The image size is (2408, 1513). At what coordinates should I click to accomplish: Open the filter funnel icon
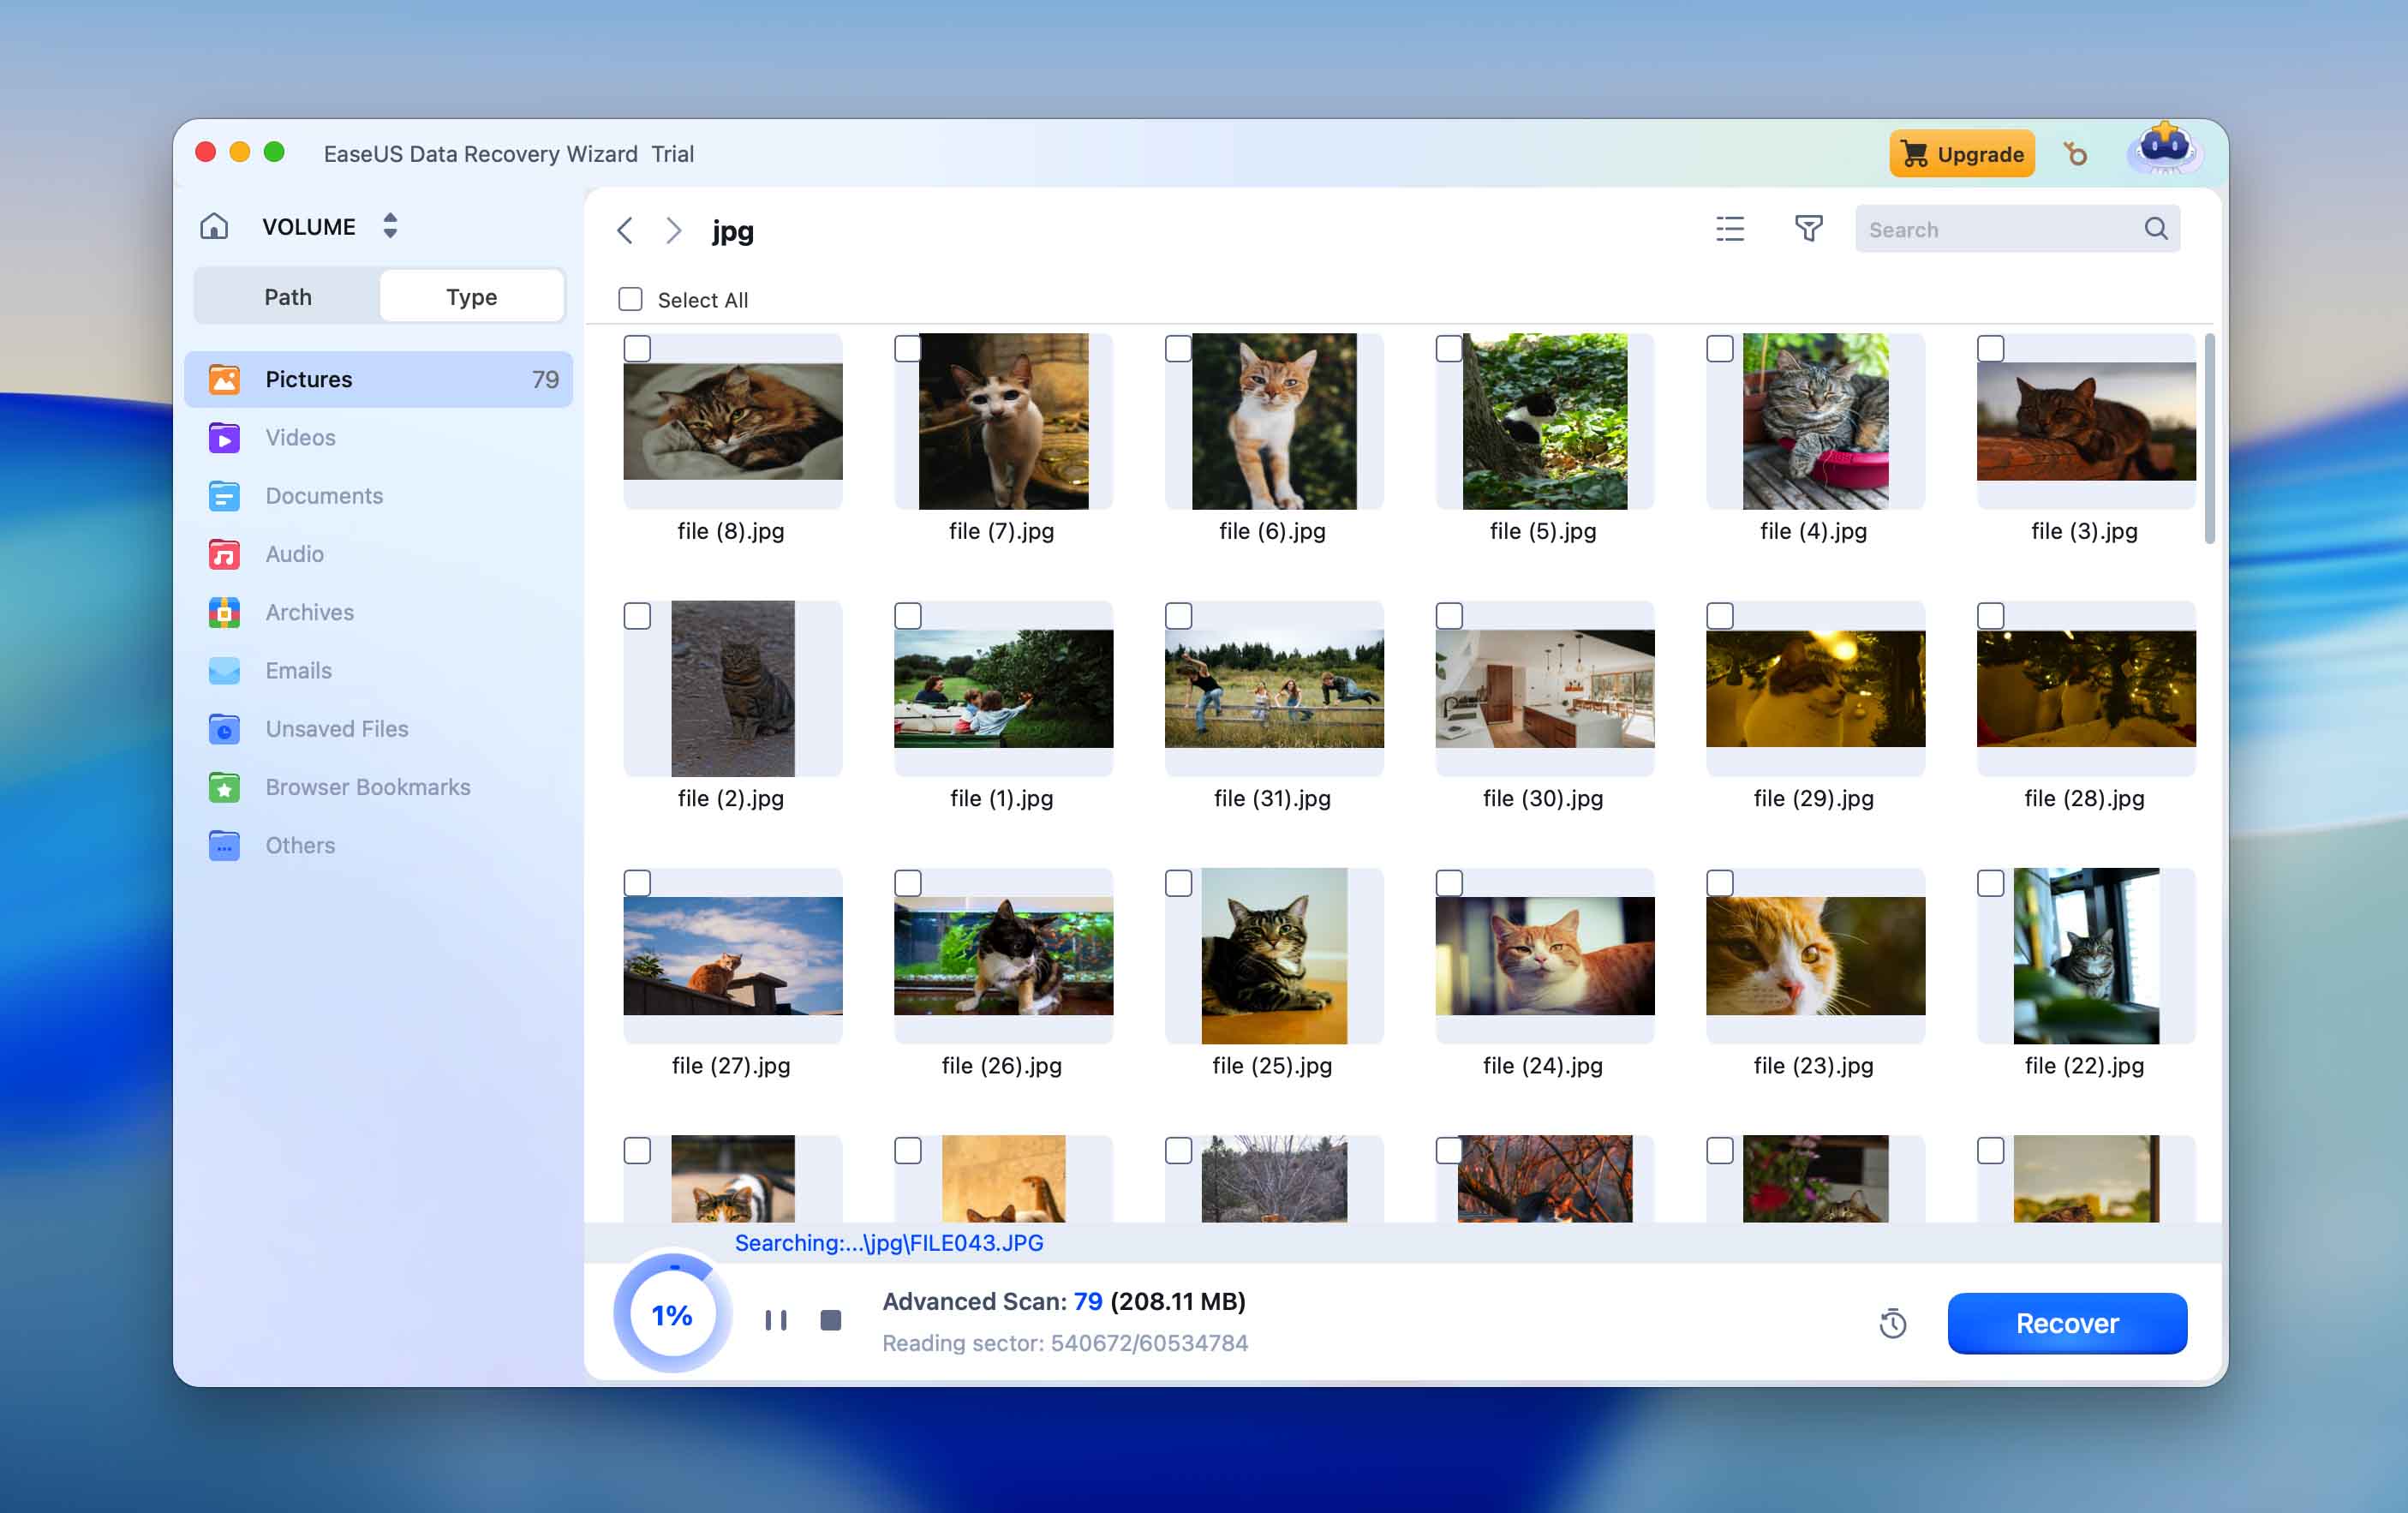[1808, 229]
